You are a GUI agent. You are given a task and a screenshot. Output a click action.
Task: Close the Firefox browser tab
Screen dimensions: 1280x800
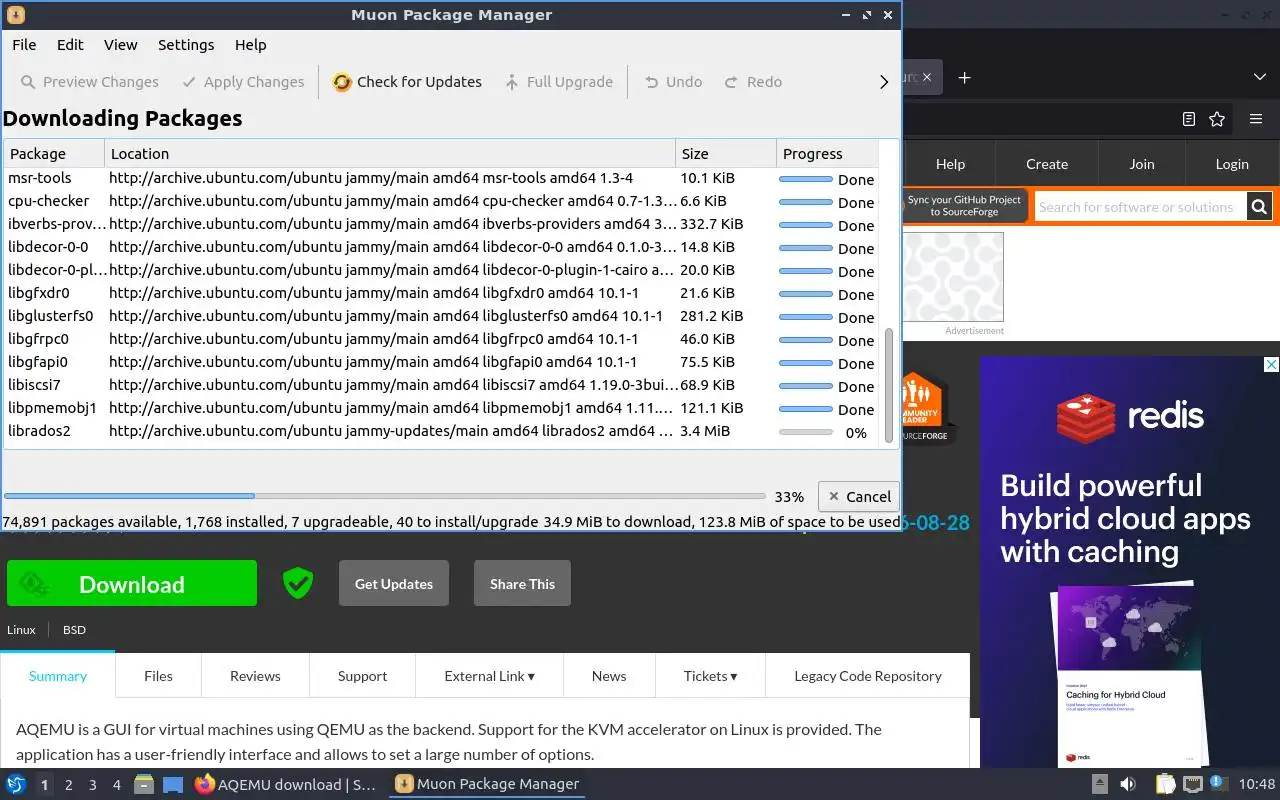(x=927, y=77)
